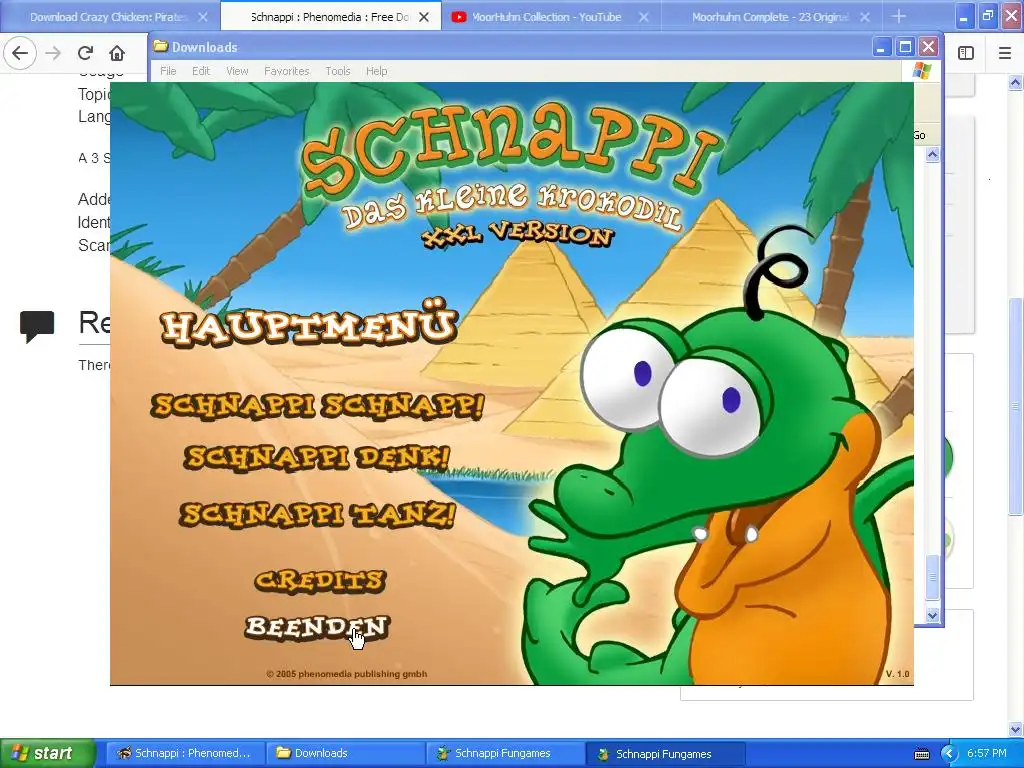Reload the browser page

(85, 53)
